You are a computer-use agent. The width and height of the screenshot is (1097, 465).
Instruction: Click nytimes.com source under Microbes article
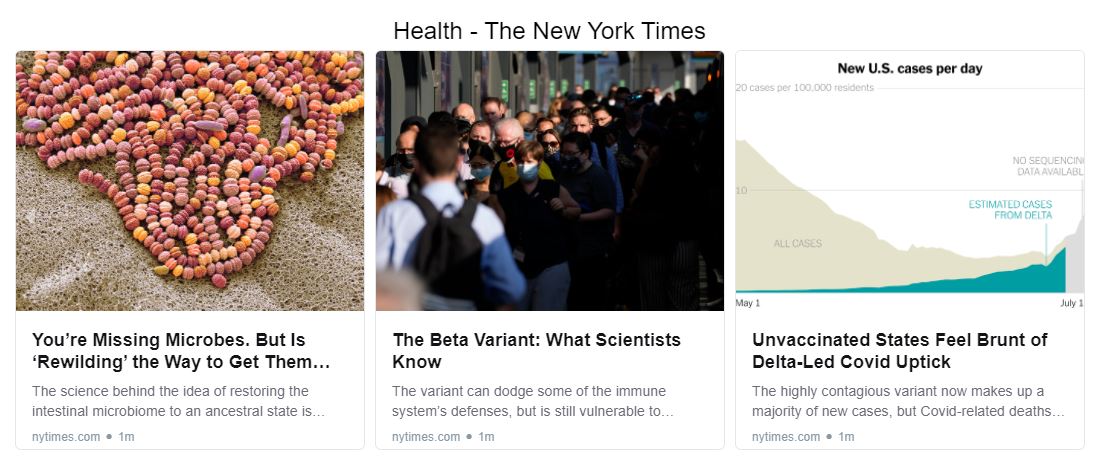66,437
